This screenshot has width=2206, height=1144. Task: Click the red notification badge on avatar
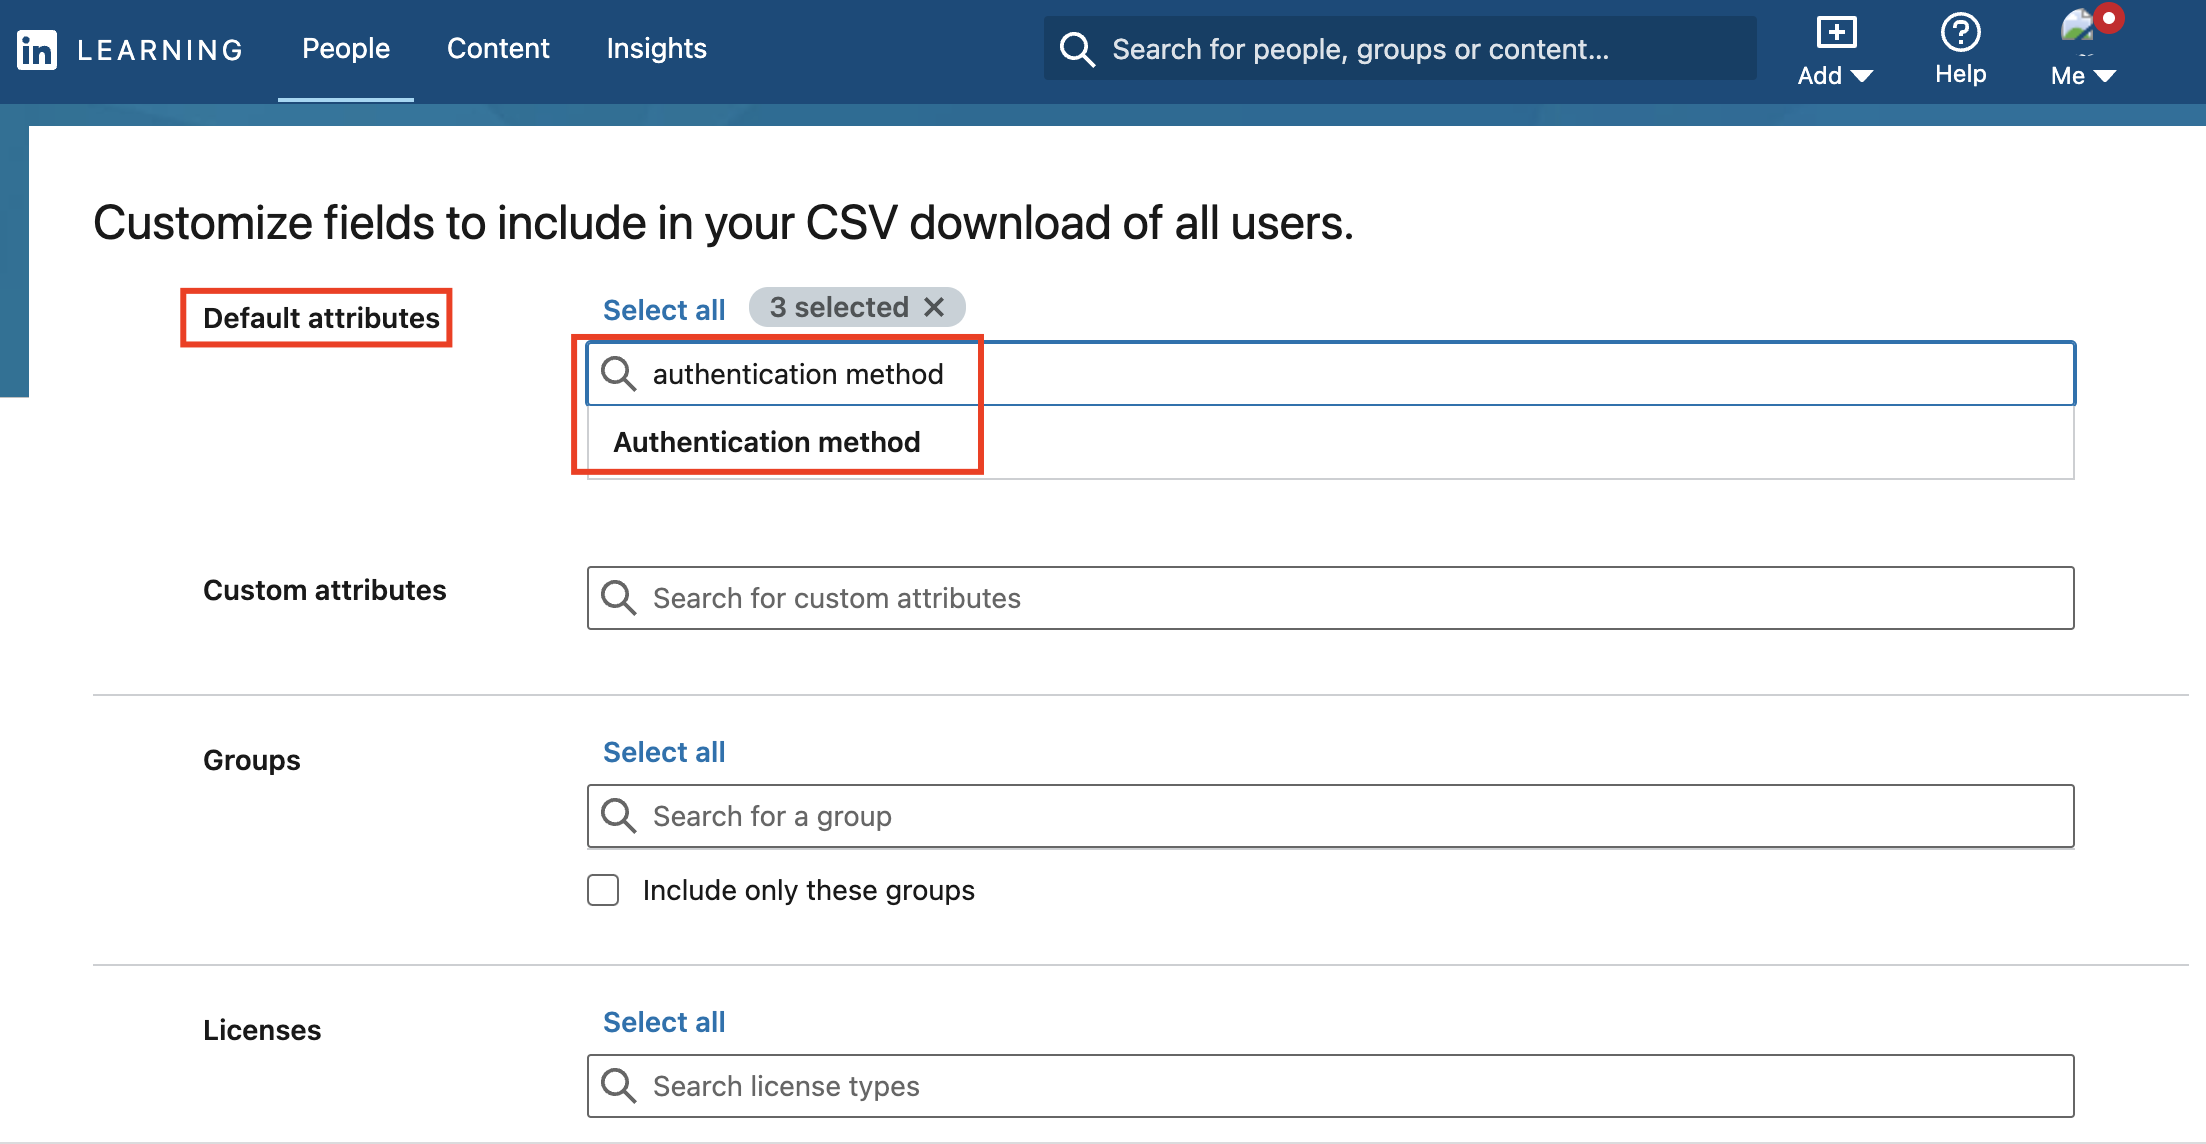(x=2109, y=18)
